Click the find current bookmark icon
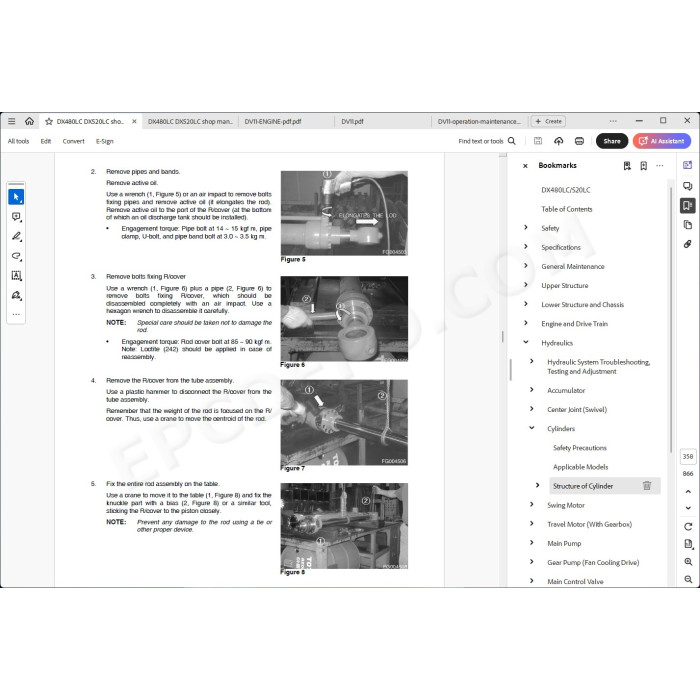The width and height of the screenshot is (700, 700). tap(627, 166)
